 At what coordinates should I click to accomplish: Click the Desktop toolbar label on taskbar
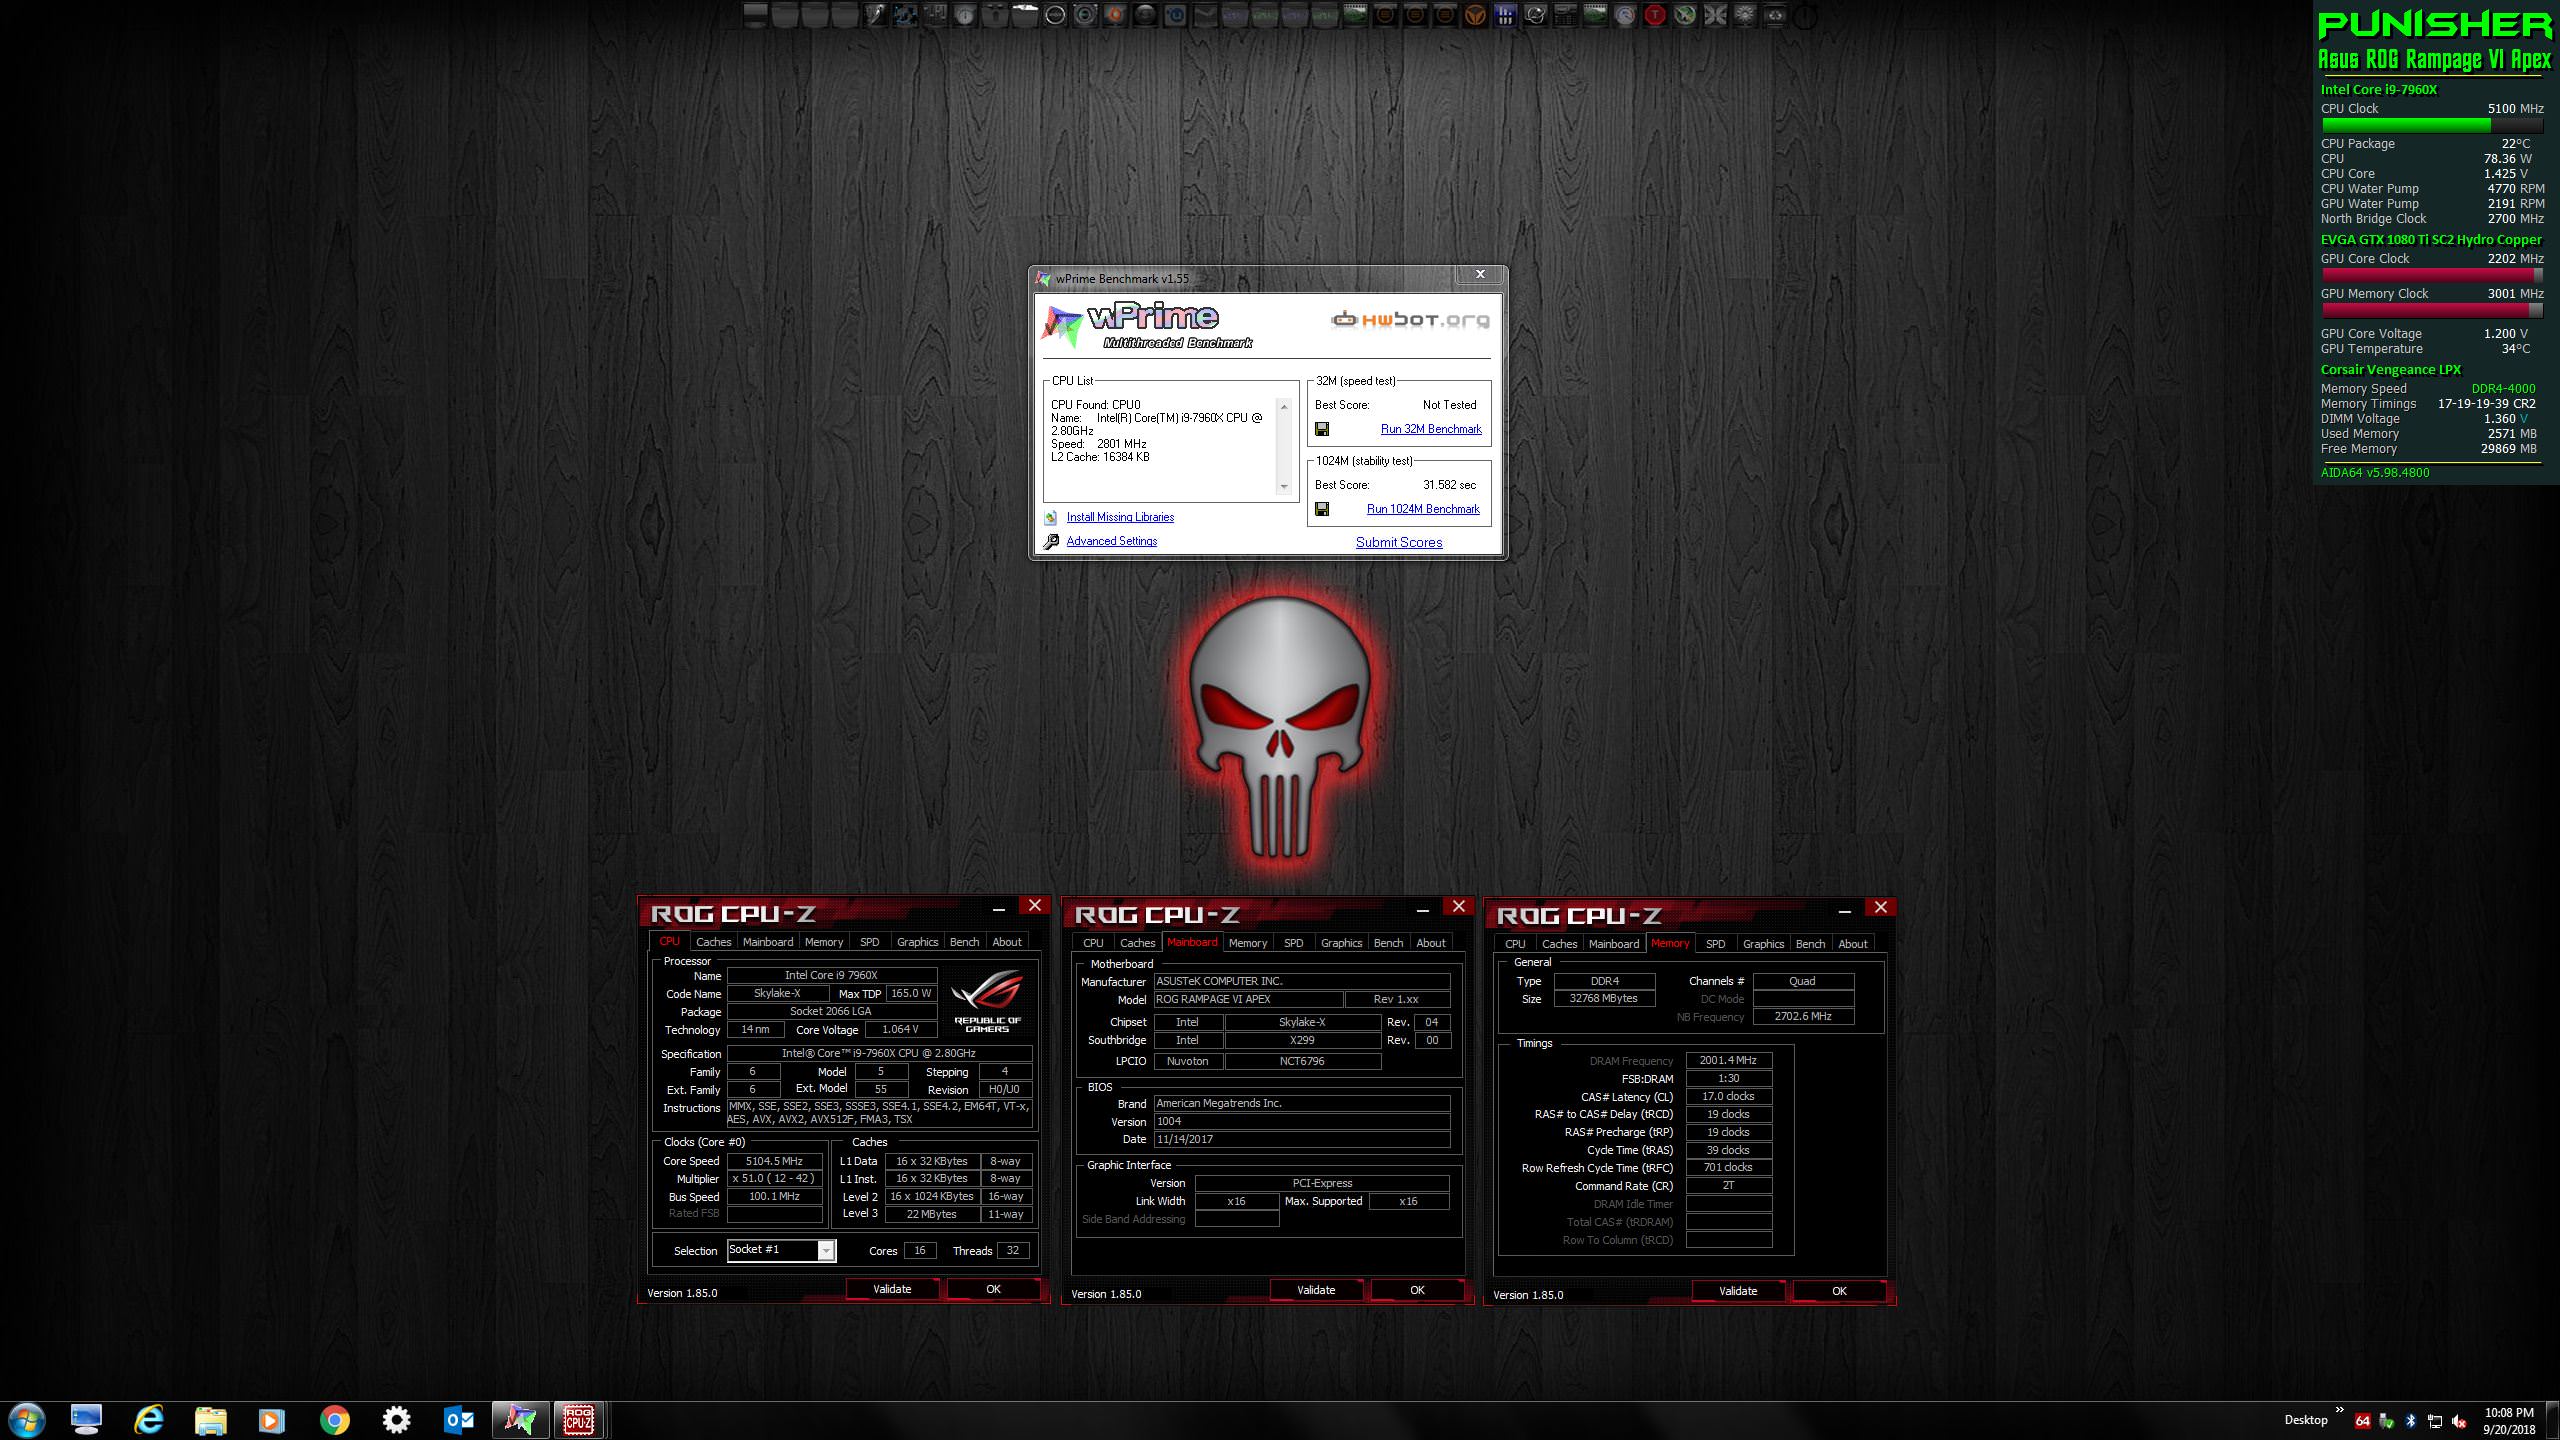tap(2306, 1420)
